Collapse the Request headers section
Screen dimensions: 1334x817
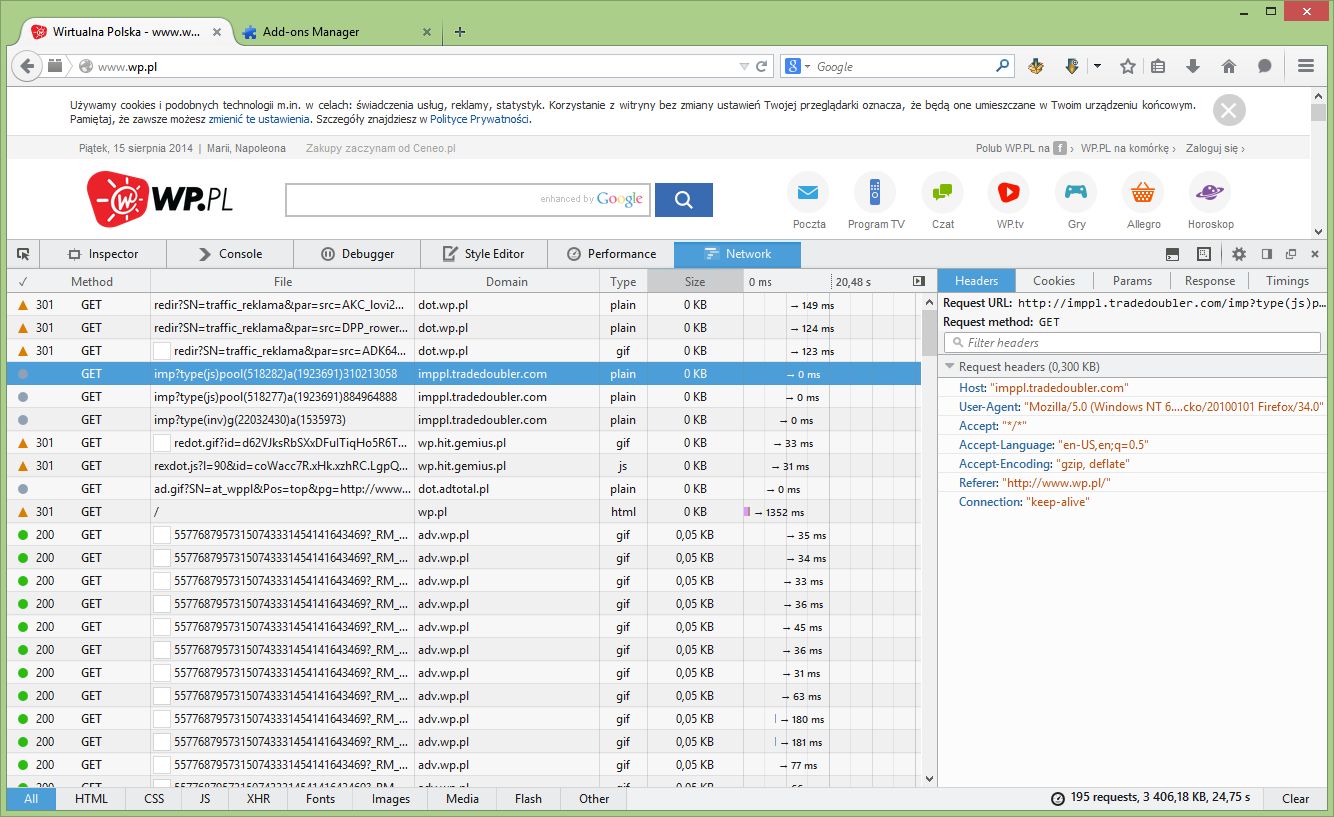950,367
